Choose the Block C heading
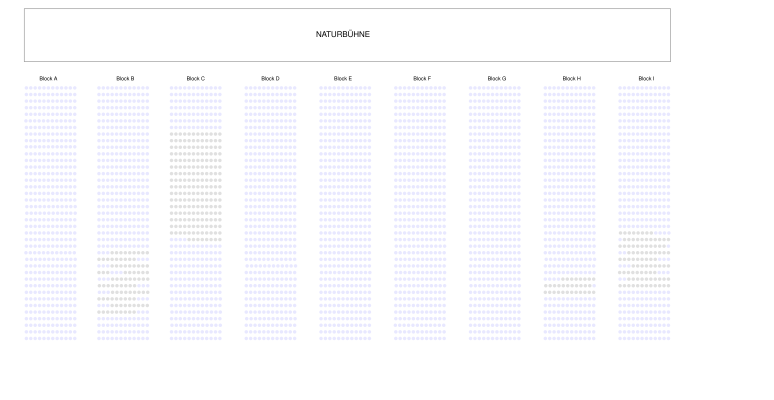 (x=196, y=78)
